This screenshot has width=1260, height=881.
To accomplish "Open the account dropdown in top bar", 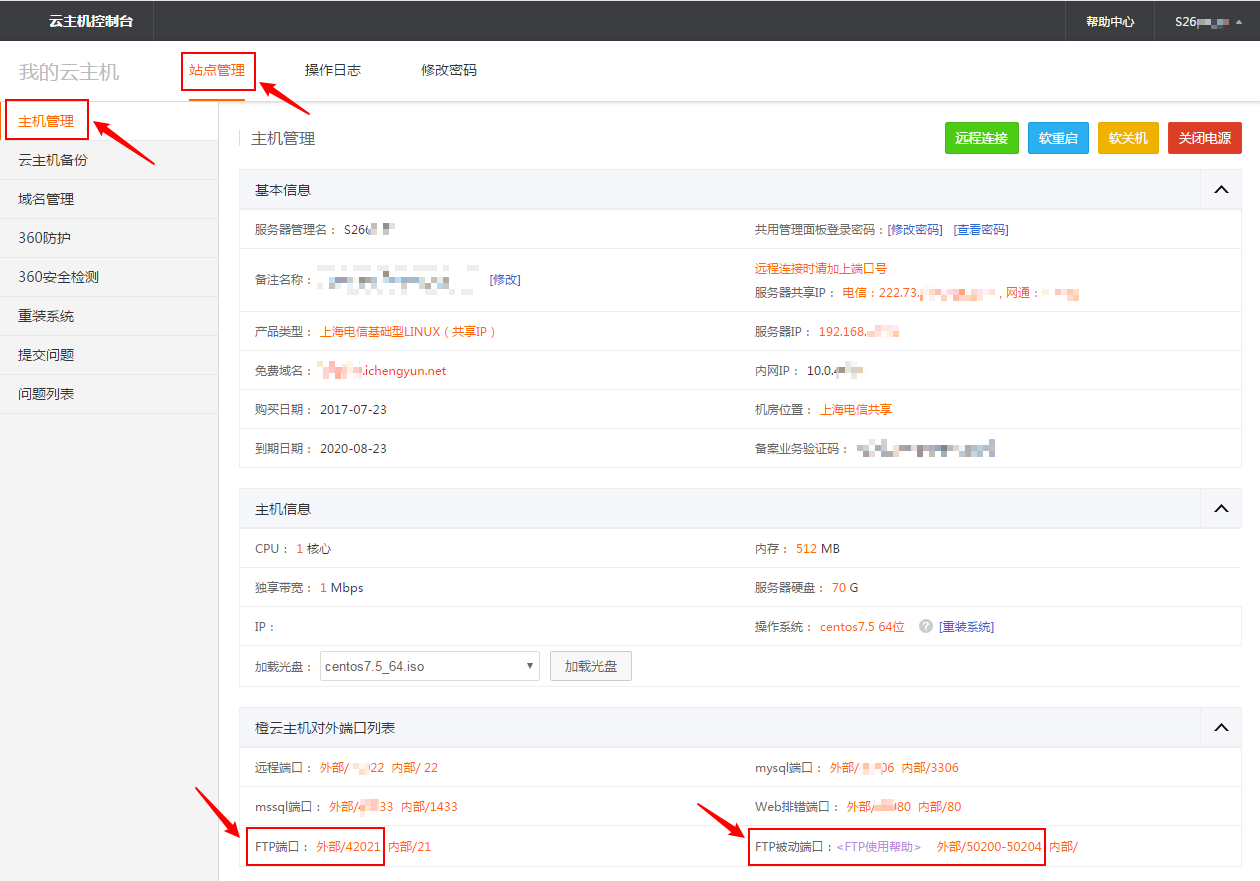I will [x=1208, y=21].
